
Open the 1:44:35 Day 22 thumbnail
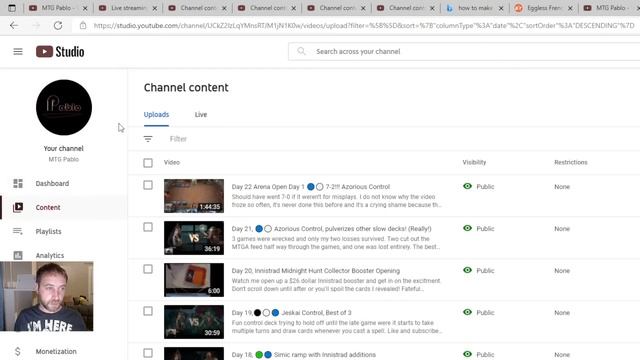[194, 196]
